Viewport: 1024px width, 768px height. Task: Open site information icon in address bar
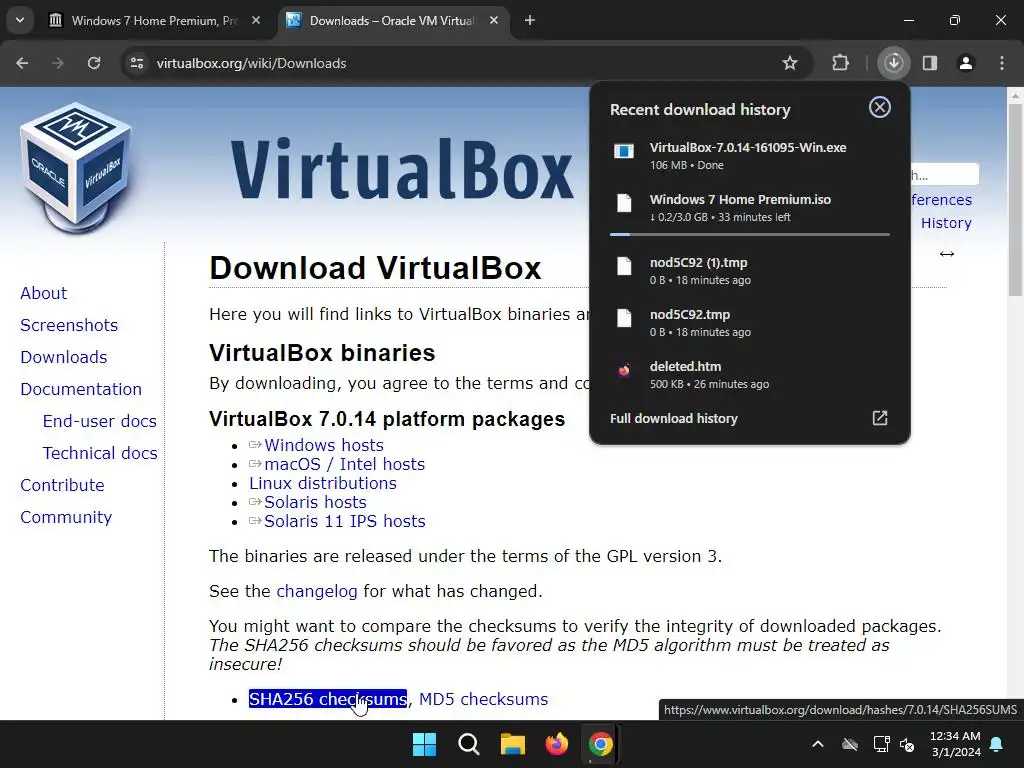point(136,63)
